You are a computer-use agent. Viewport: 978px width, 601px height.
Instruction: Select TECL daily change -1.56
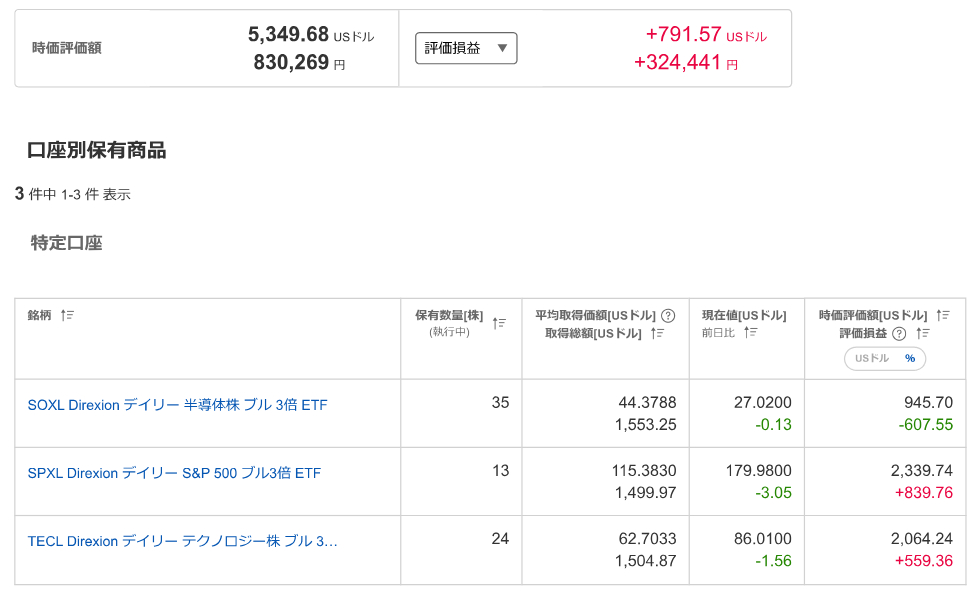click(773, 560)
